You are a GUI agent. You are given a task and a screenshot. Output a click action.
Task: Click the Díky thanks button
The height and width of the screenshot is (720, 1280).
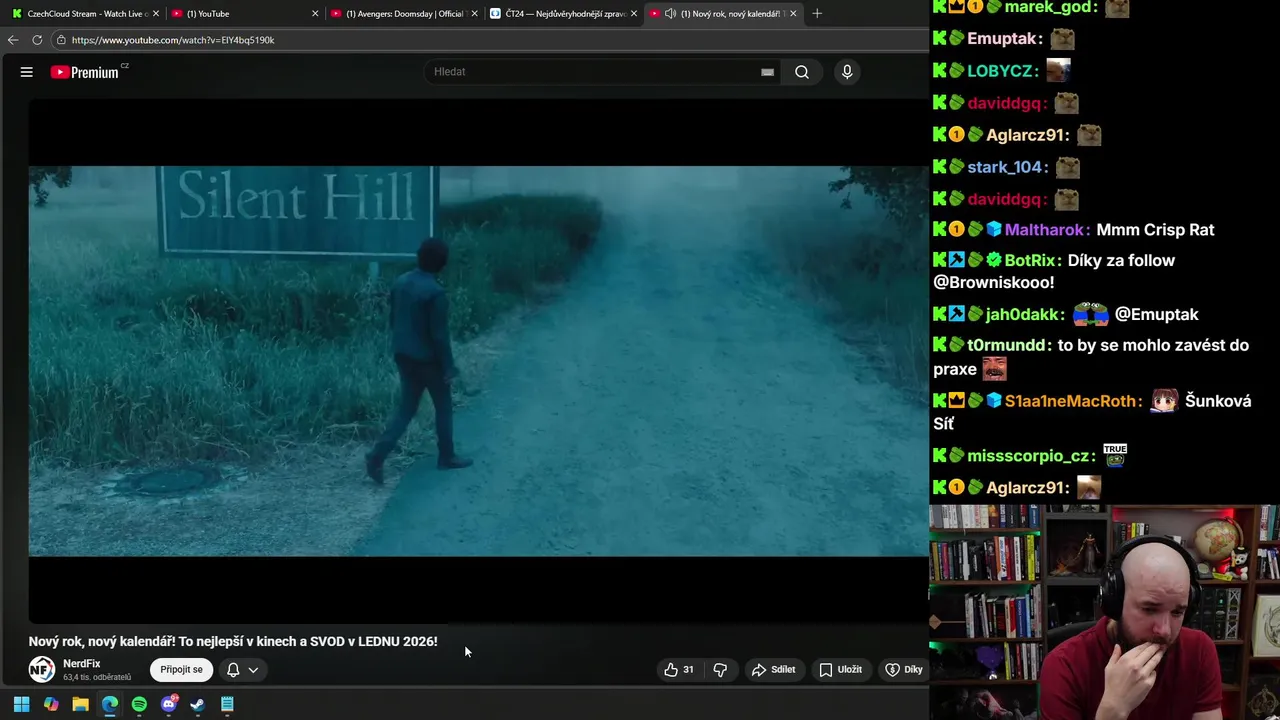pos(904,669)
